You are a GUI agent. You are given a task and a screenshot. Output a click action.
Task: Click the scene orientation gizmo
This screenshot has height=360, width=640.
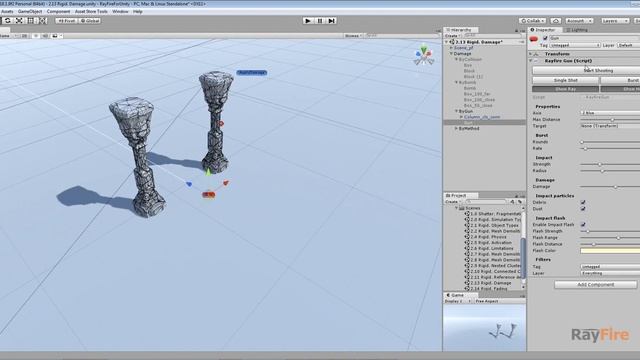pyautogui.click(x=423, y=55)
